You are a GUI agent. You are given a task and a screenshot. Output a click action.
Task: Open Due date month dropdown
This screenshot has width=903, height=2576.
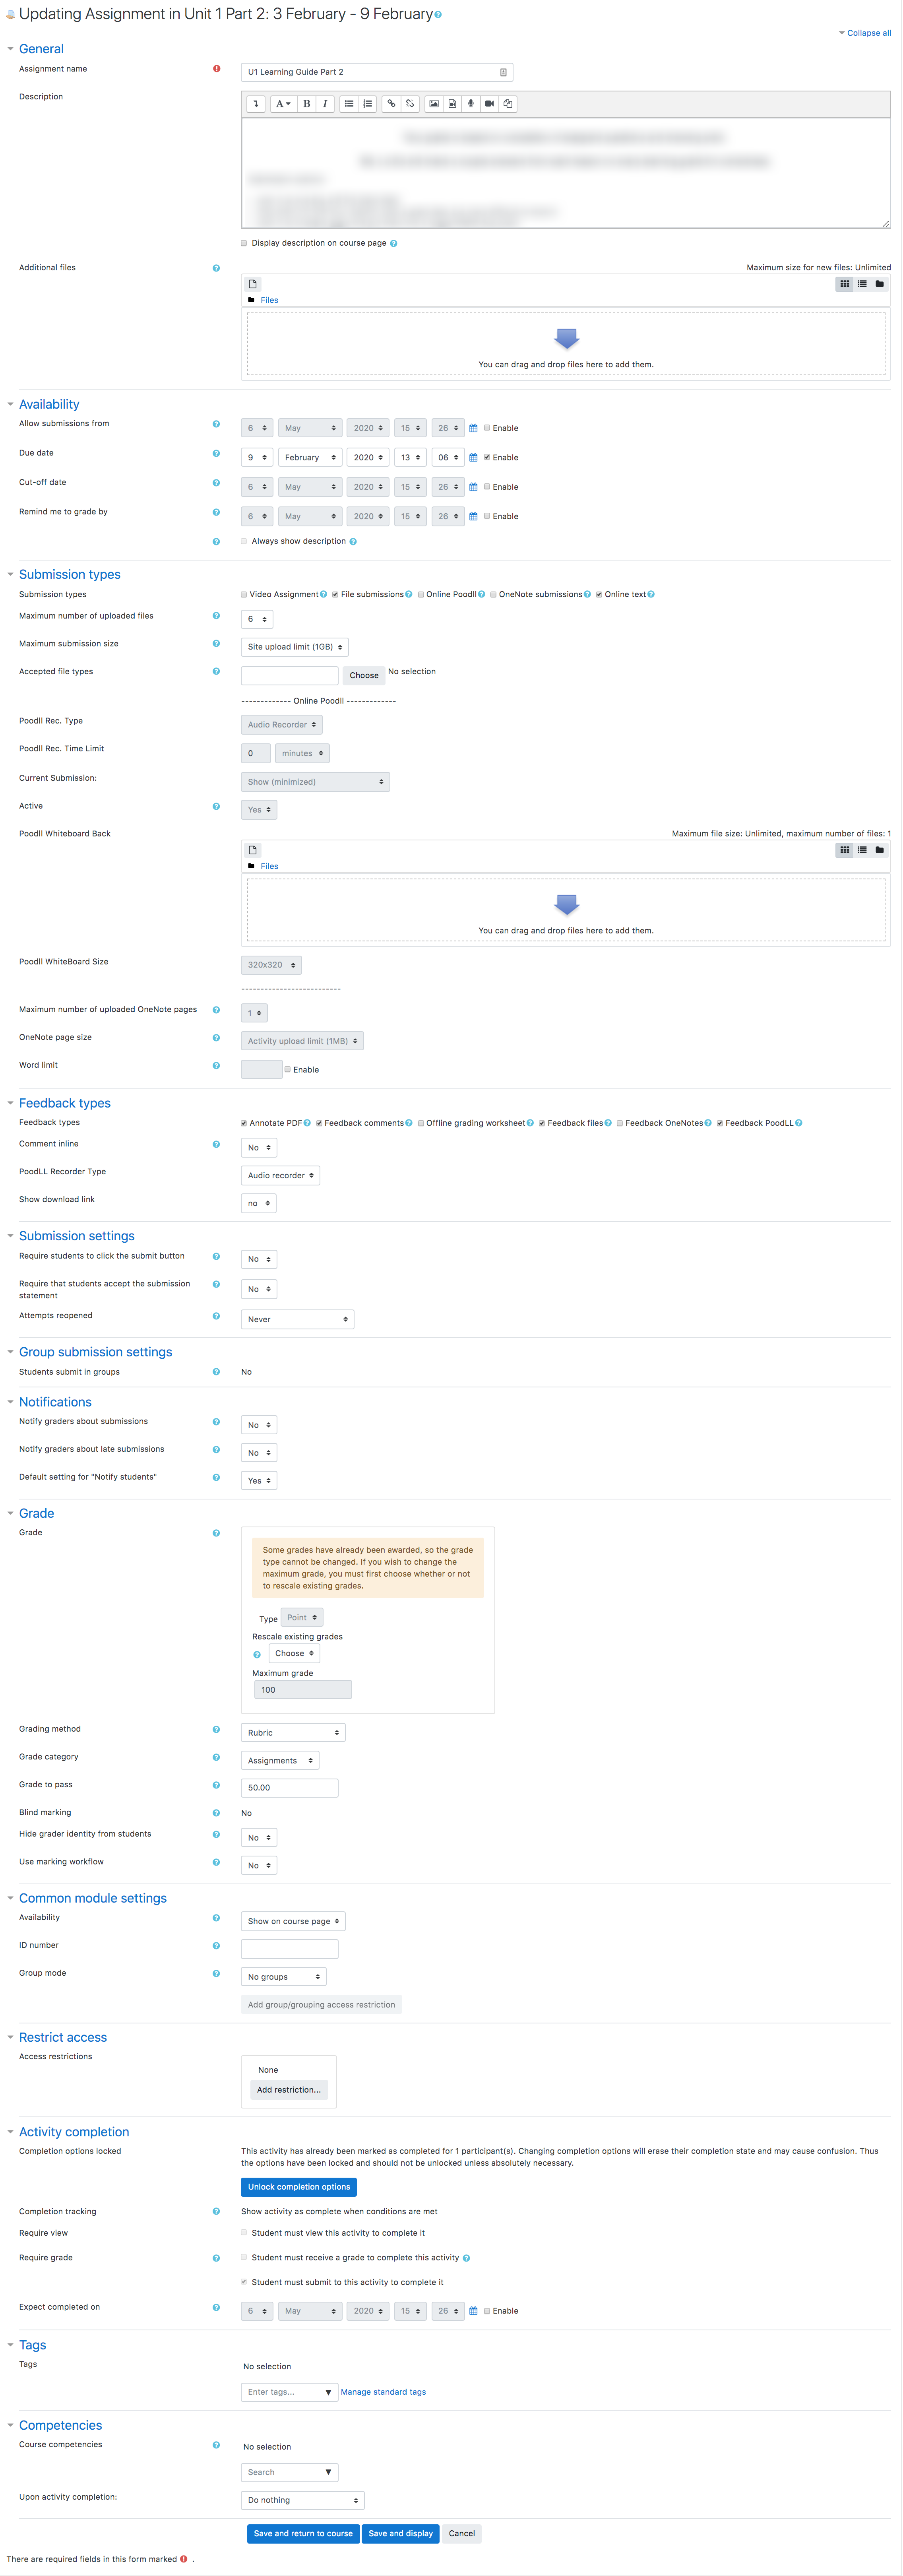point(310,458)
